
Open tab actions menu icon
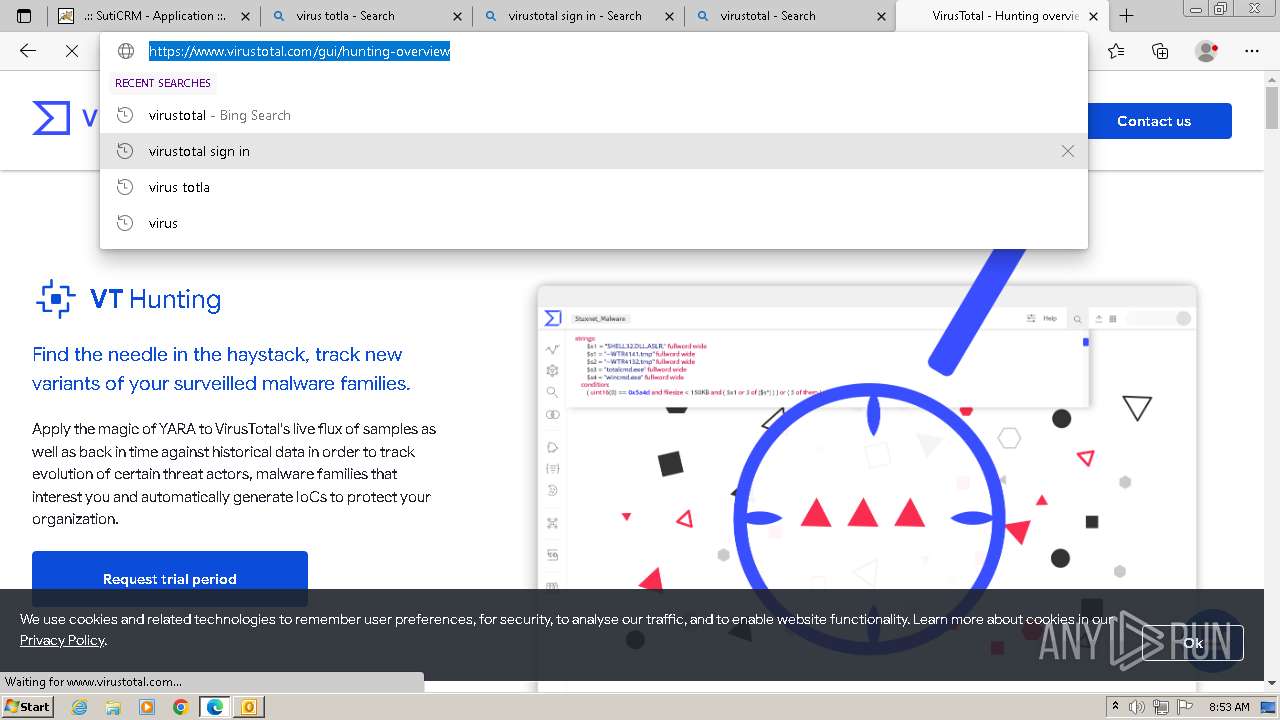click(x=24, y=16)
